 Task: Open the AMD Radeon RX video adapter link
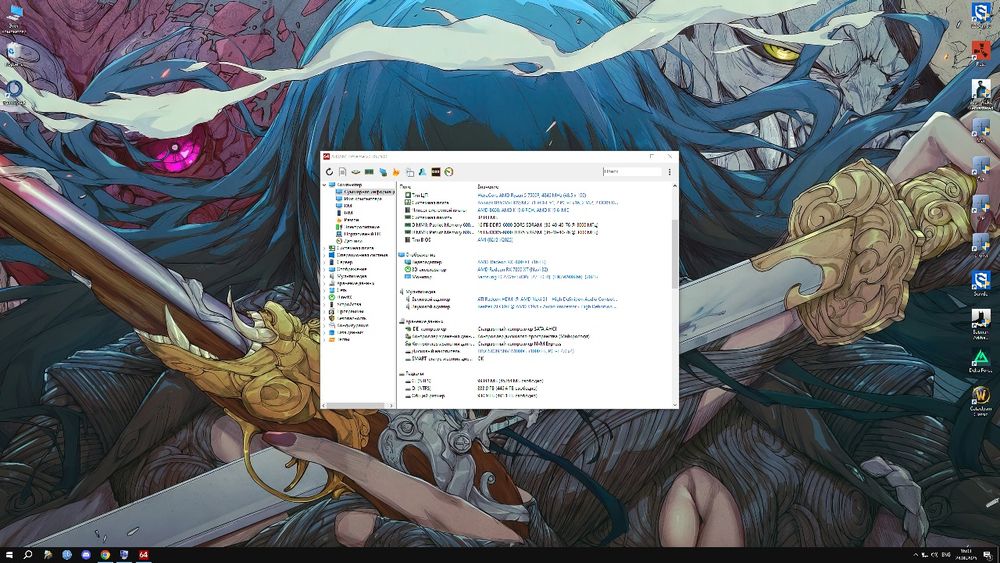pos(511,262)
